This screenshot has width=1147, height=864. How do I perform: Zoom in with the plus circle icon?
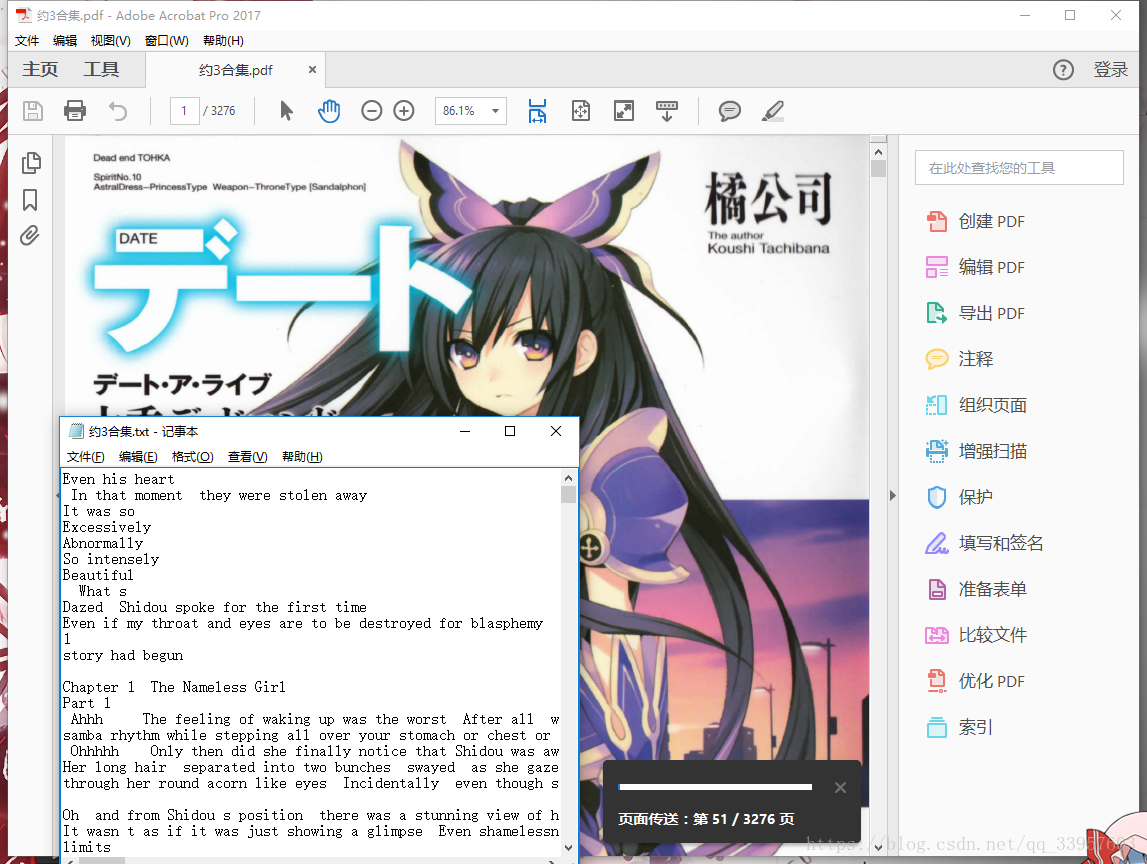click(x=404, y=111)
